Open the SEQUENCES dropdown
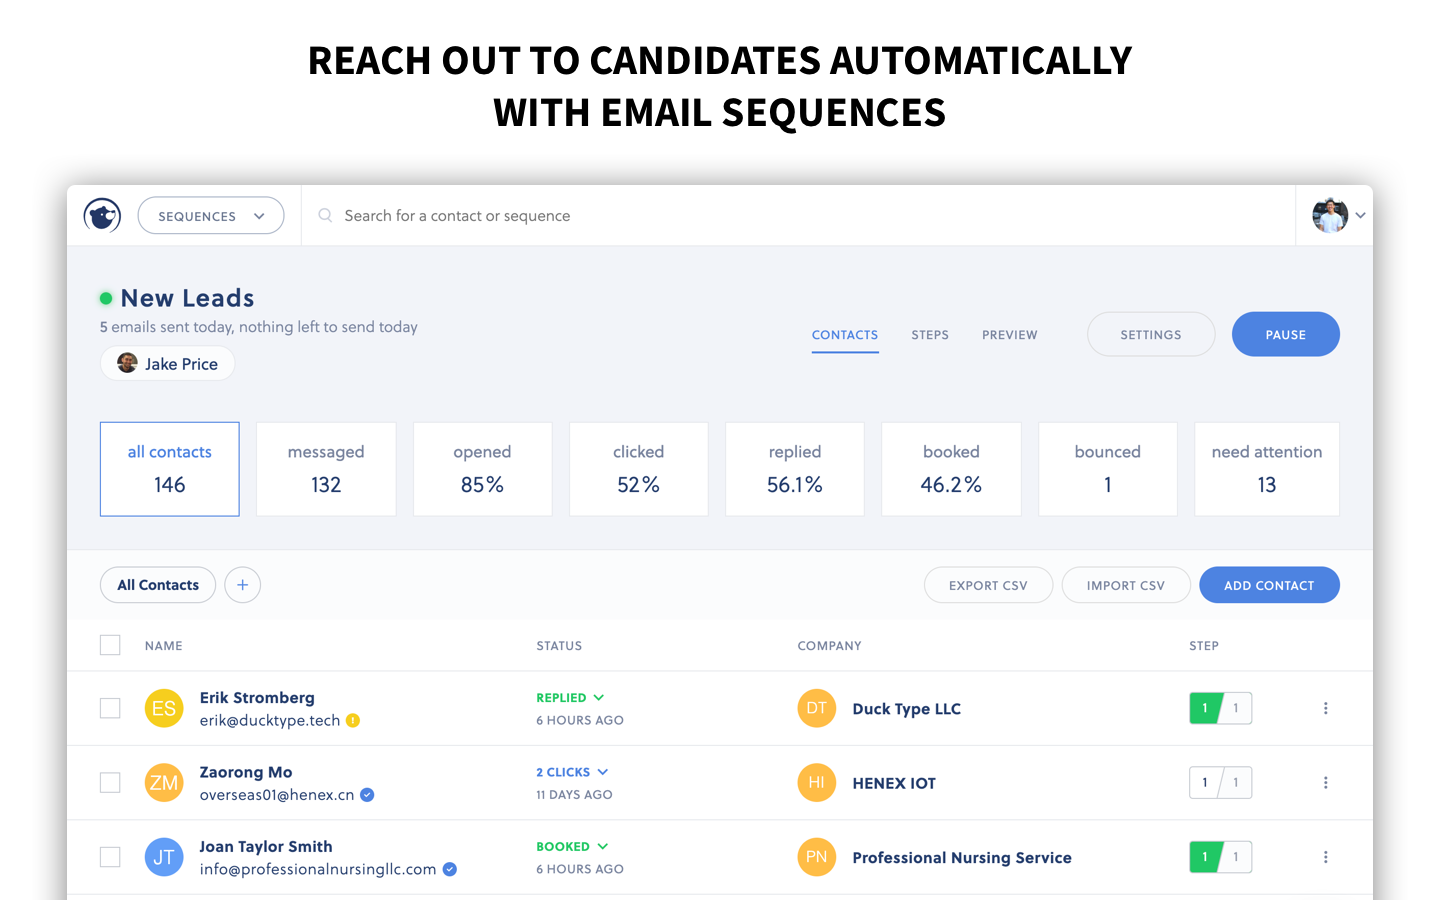This screenshot has height=900, width=1440. (x=211, y=216)
